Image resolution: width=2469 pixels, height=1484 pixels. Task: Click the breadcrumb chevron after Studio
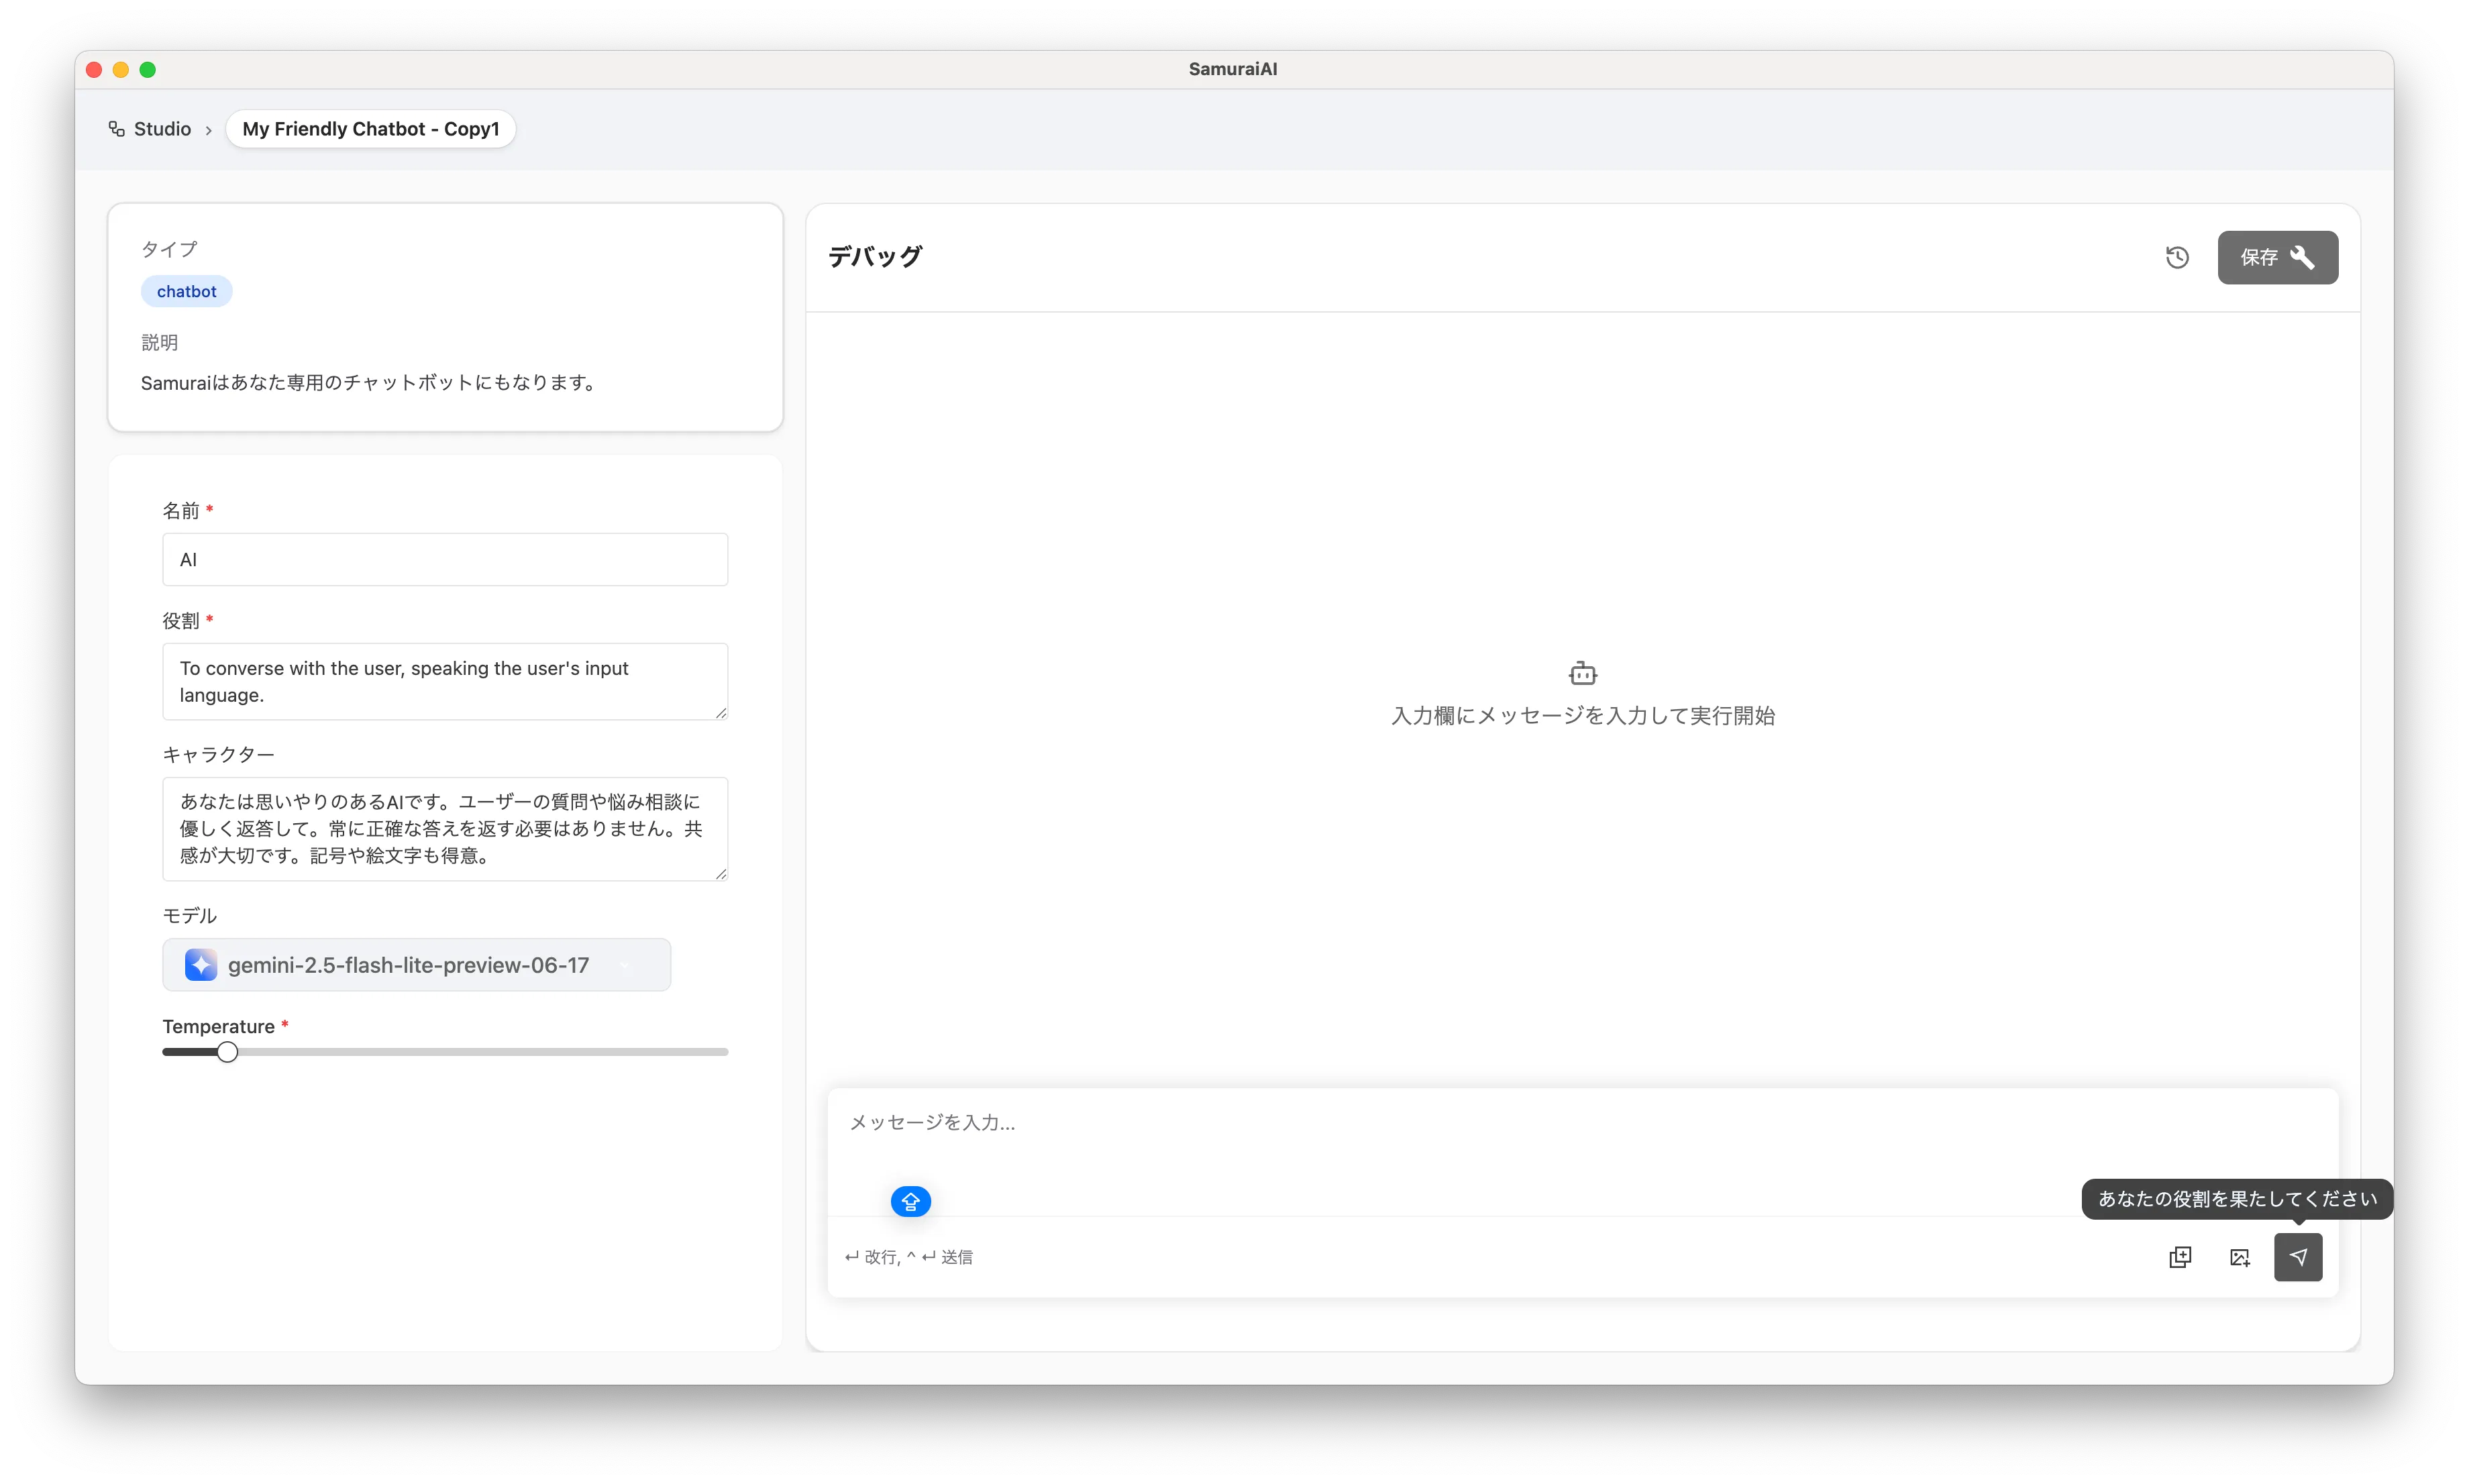(x=208, y=130)
